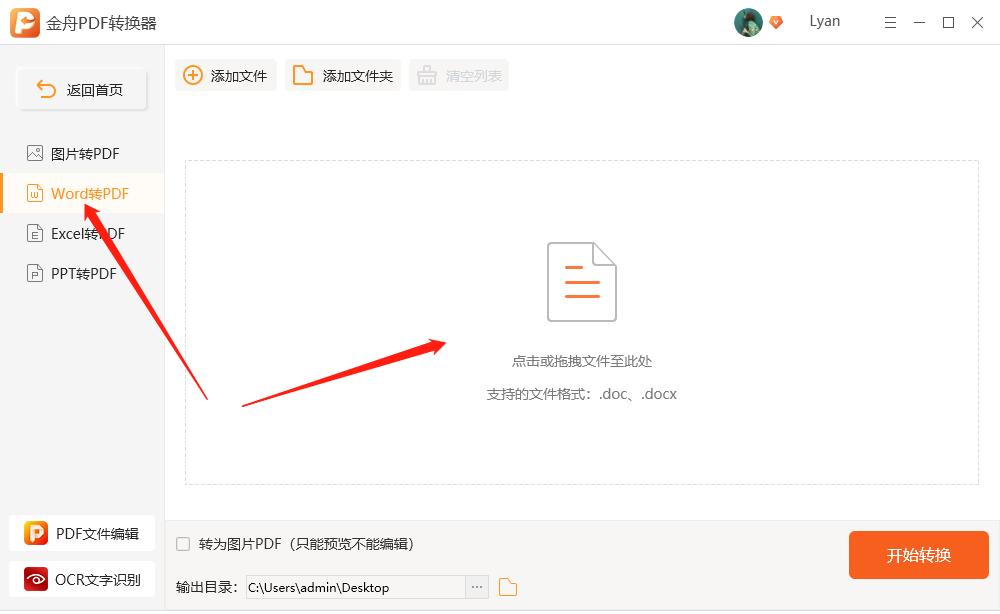The height and width of the screenshot is (614, 1000).
Task: Select the Word转PDF sidebar option
Action: click(82, 193)
